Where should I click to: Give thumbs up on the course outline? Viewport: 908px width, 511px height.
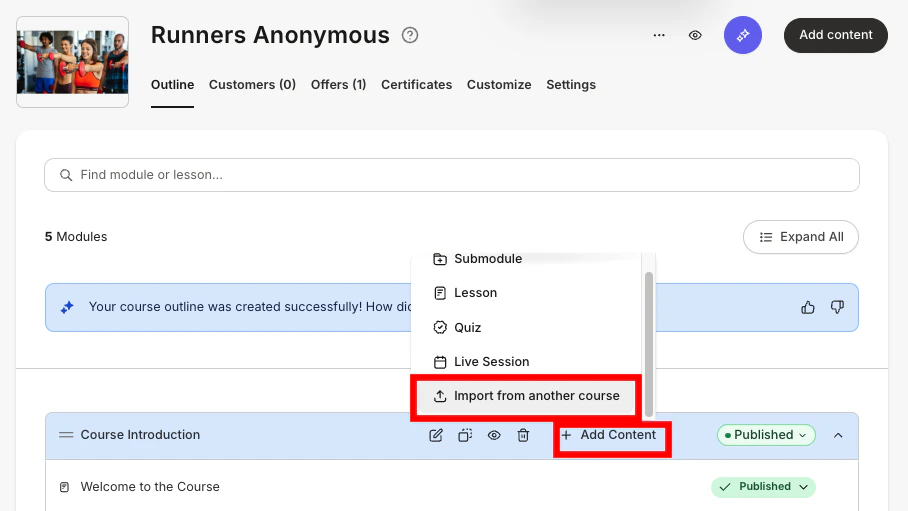click(808, 307)
